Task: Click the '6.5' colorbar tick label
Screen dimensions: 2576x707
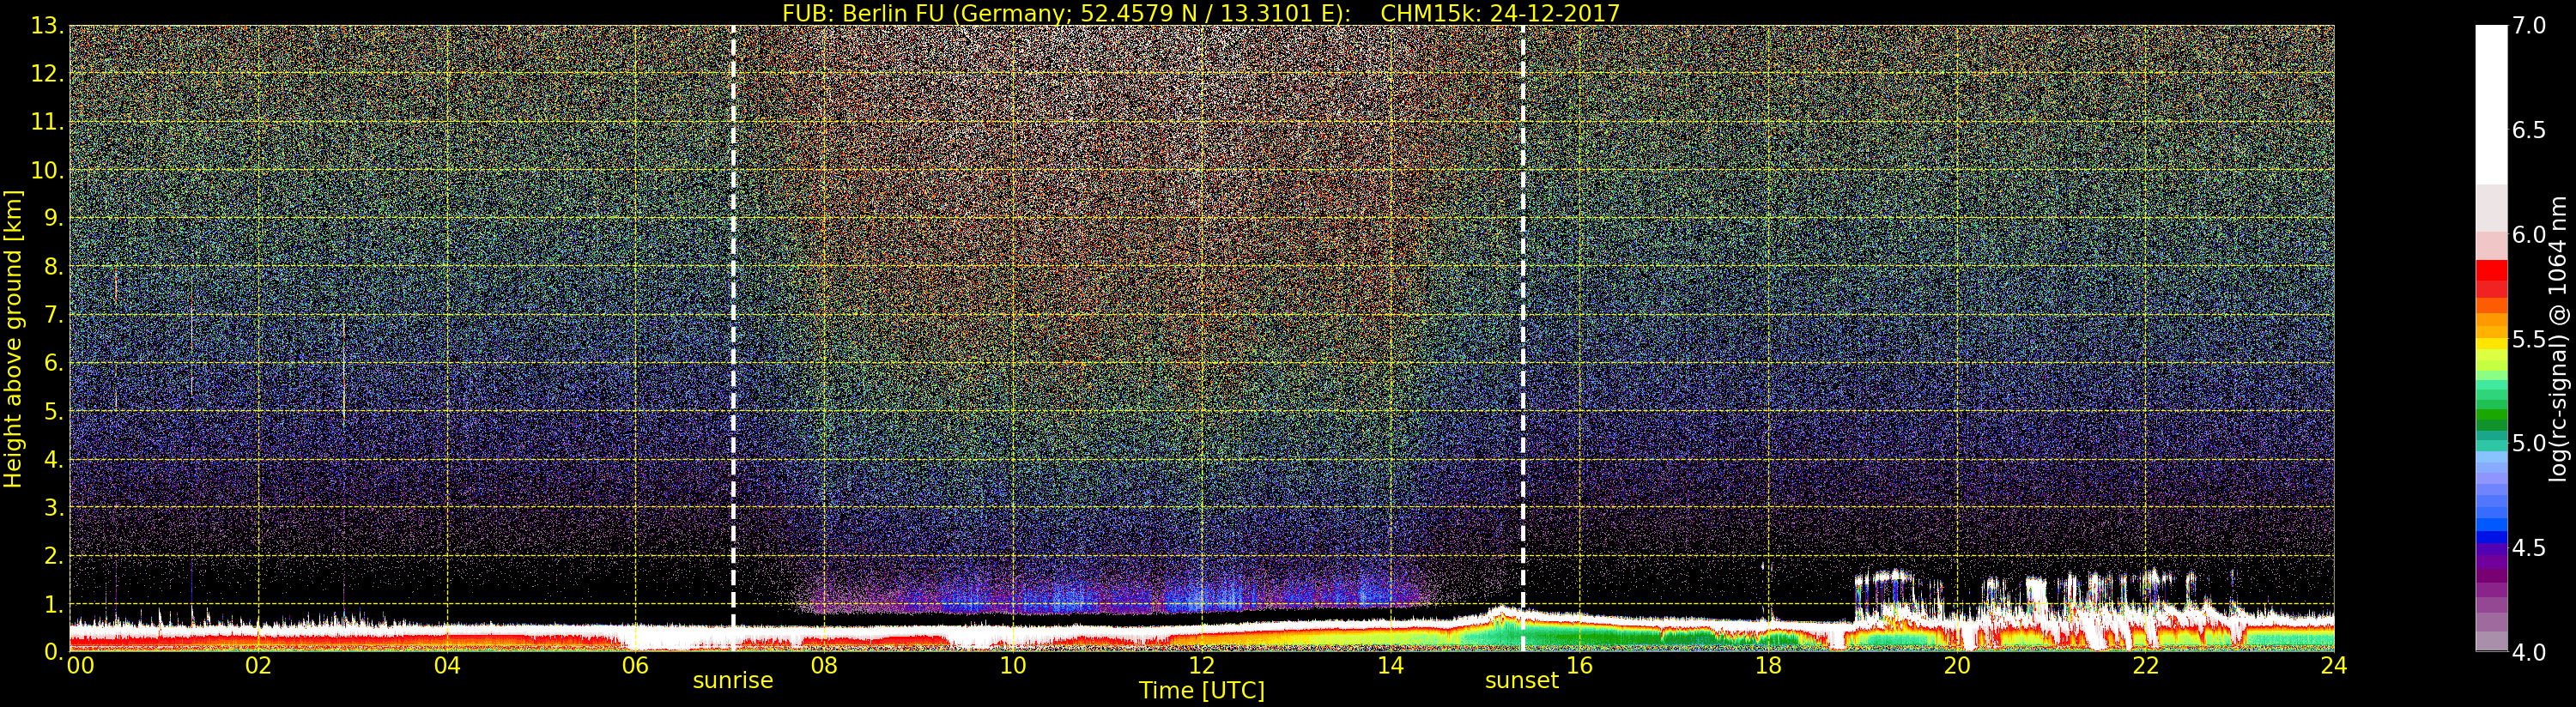Action: pyautogui.click(x=2529, y=130)
